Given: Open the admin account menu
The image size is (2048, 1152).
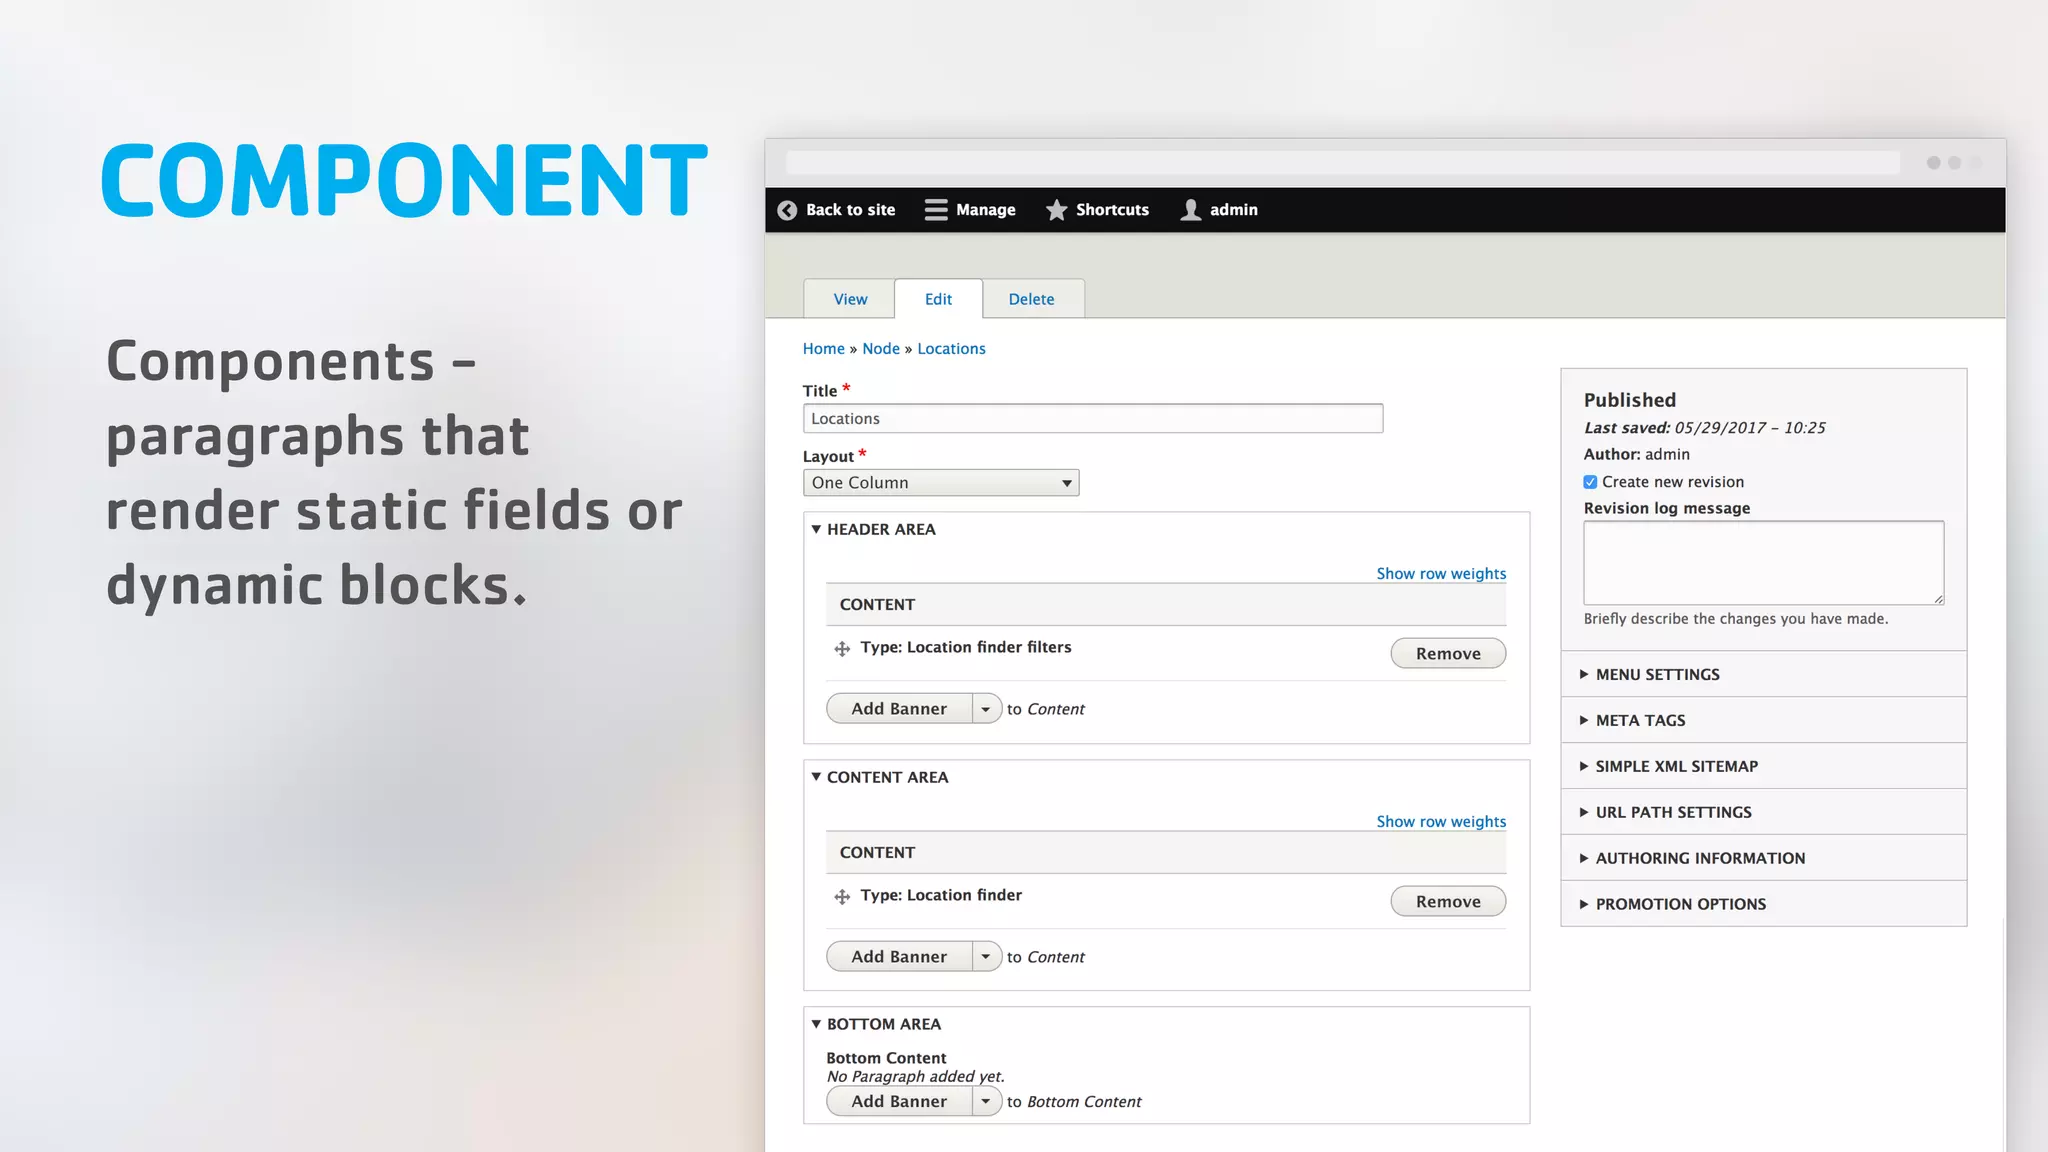Looking at the screenshot, I should coord(1219,210).
